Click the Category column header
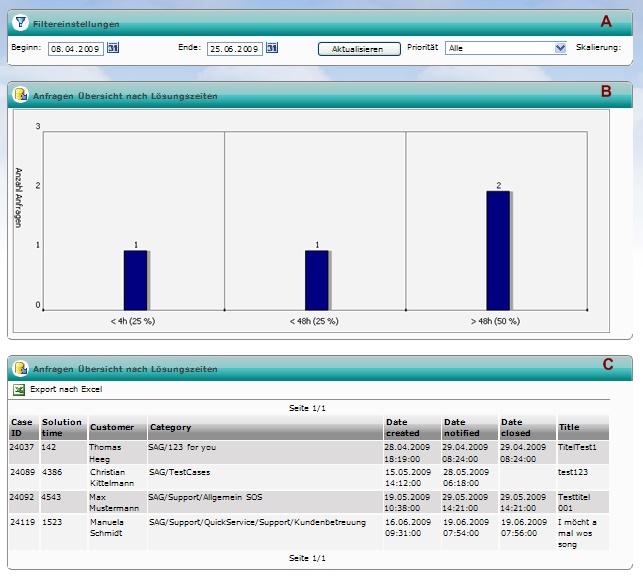643x579 pixels. (x=171, y=428)
